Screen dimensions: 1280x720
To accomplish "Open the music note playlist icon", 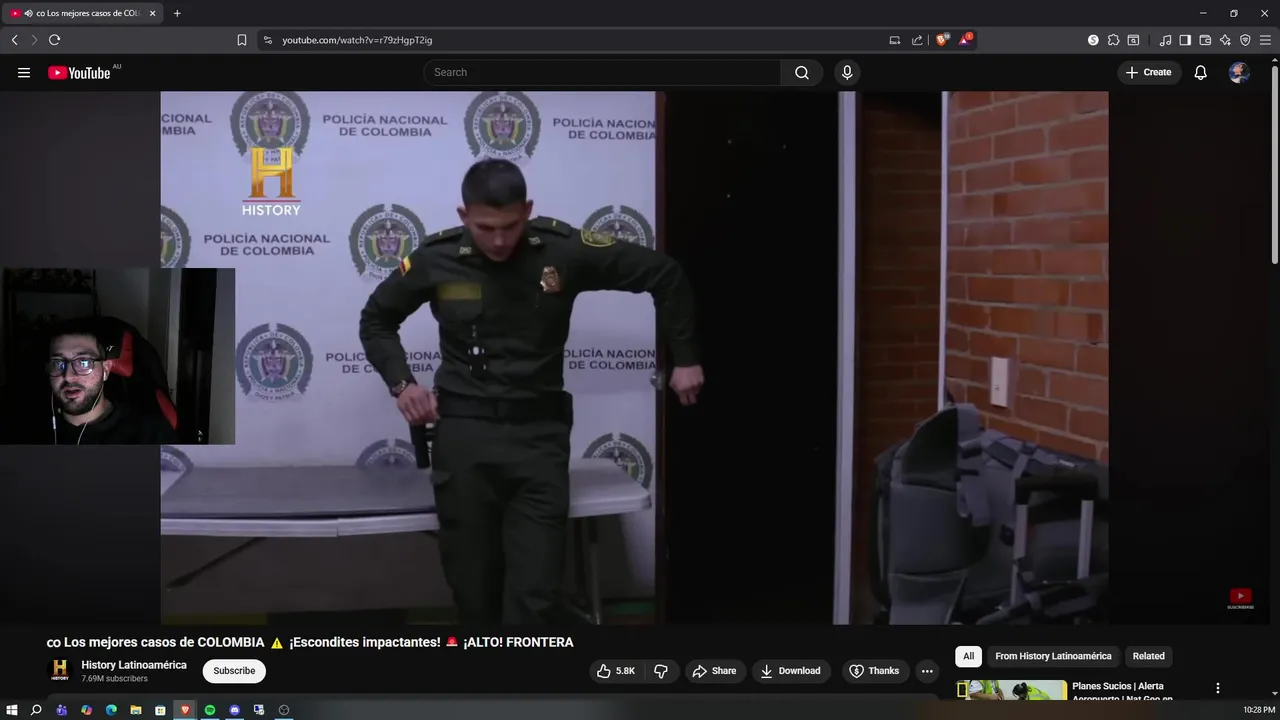I will (1165, 40).
